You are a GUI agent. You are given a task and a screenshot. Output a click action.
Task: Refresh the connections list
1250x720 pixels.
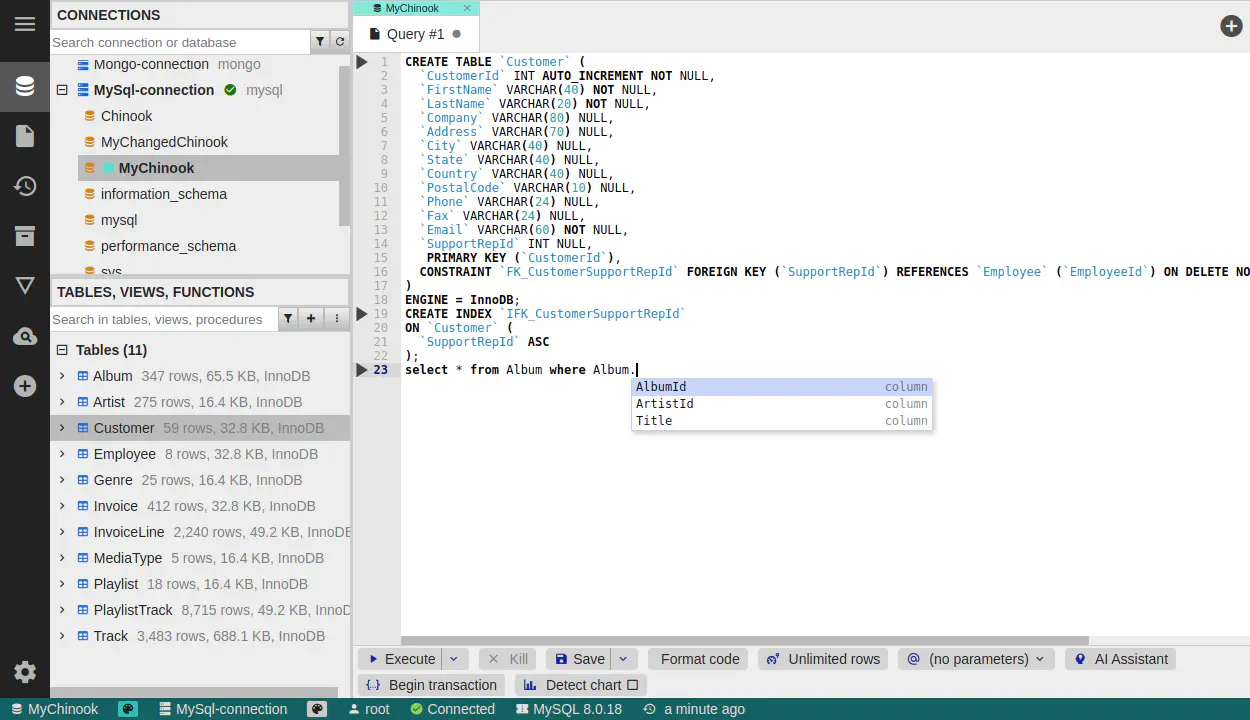[x=340, y=42]
